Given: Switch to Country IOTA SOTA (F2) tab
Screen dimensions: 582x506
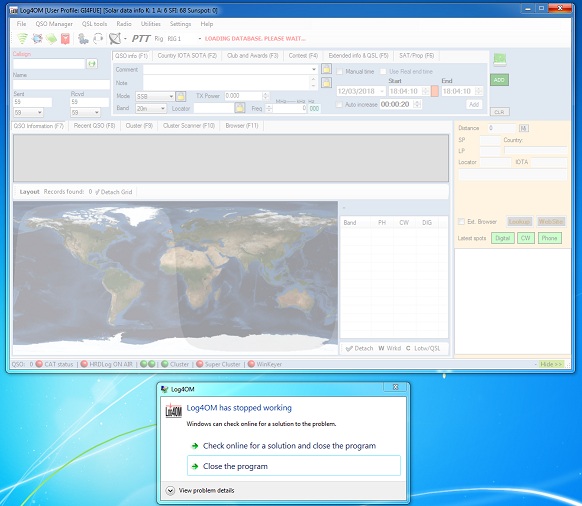Looking at the screenshot, I should pyautogui.click(x=187, y=56).
